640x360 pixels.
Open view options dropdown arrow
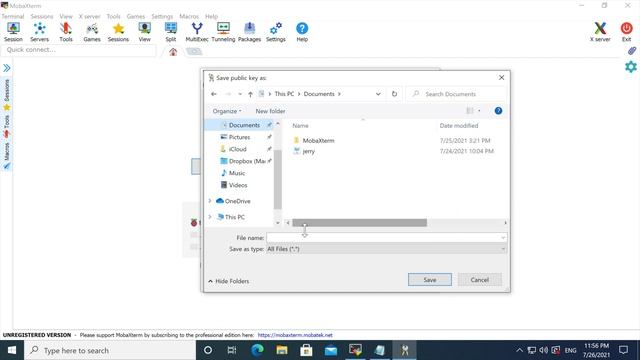click(x=479, y=111)
